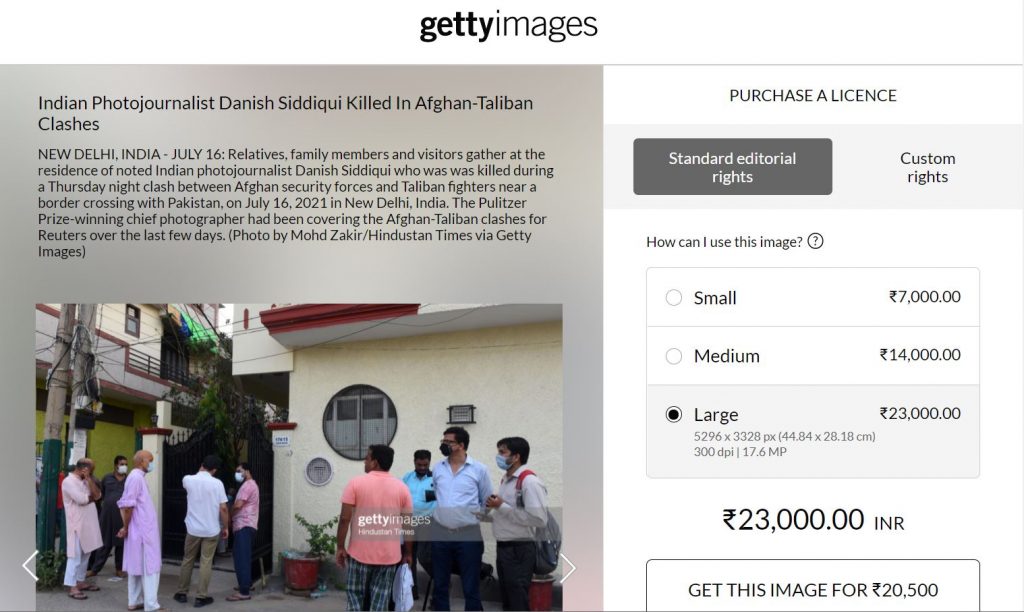Click the Getty Images watermark on photo
This screenshot has width=1024, height=612.
[394, 523]
